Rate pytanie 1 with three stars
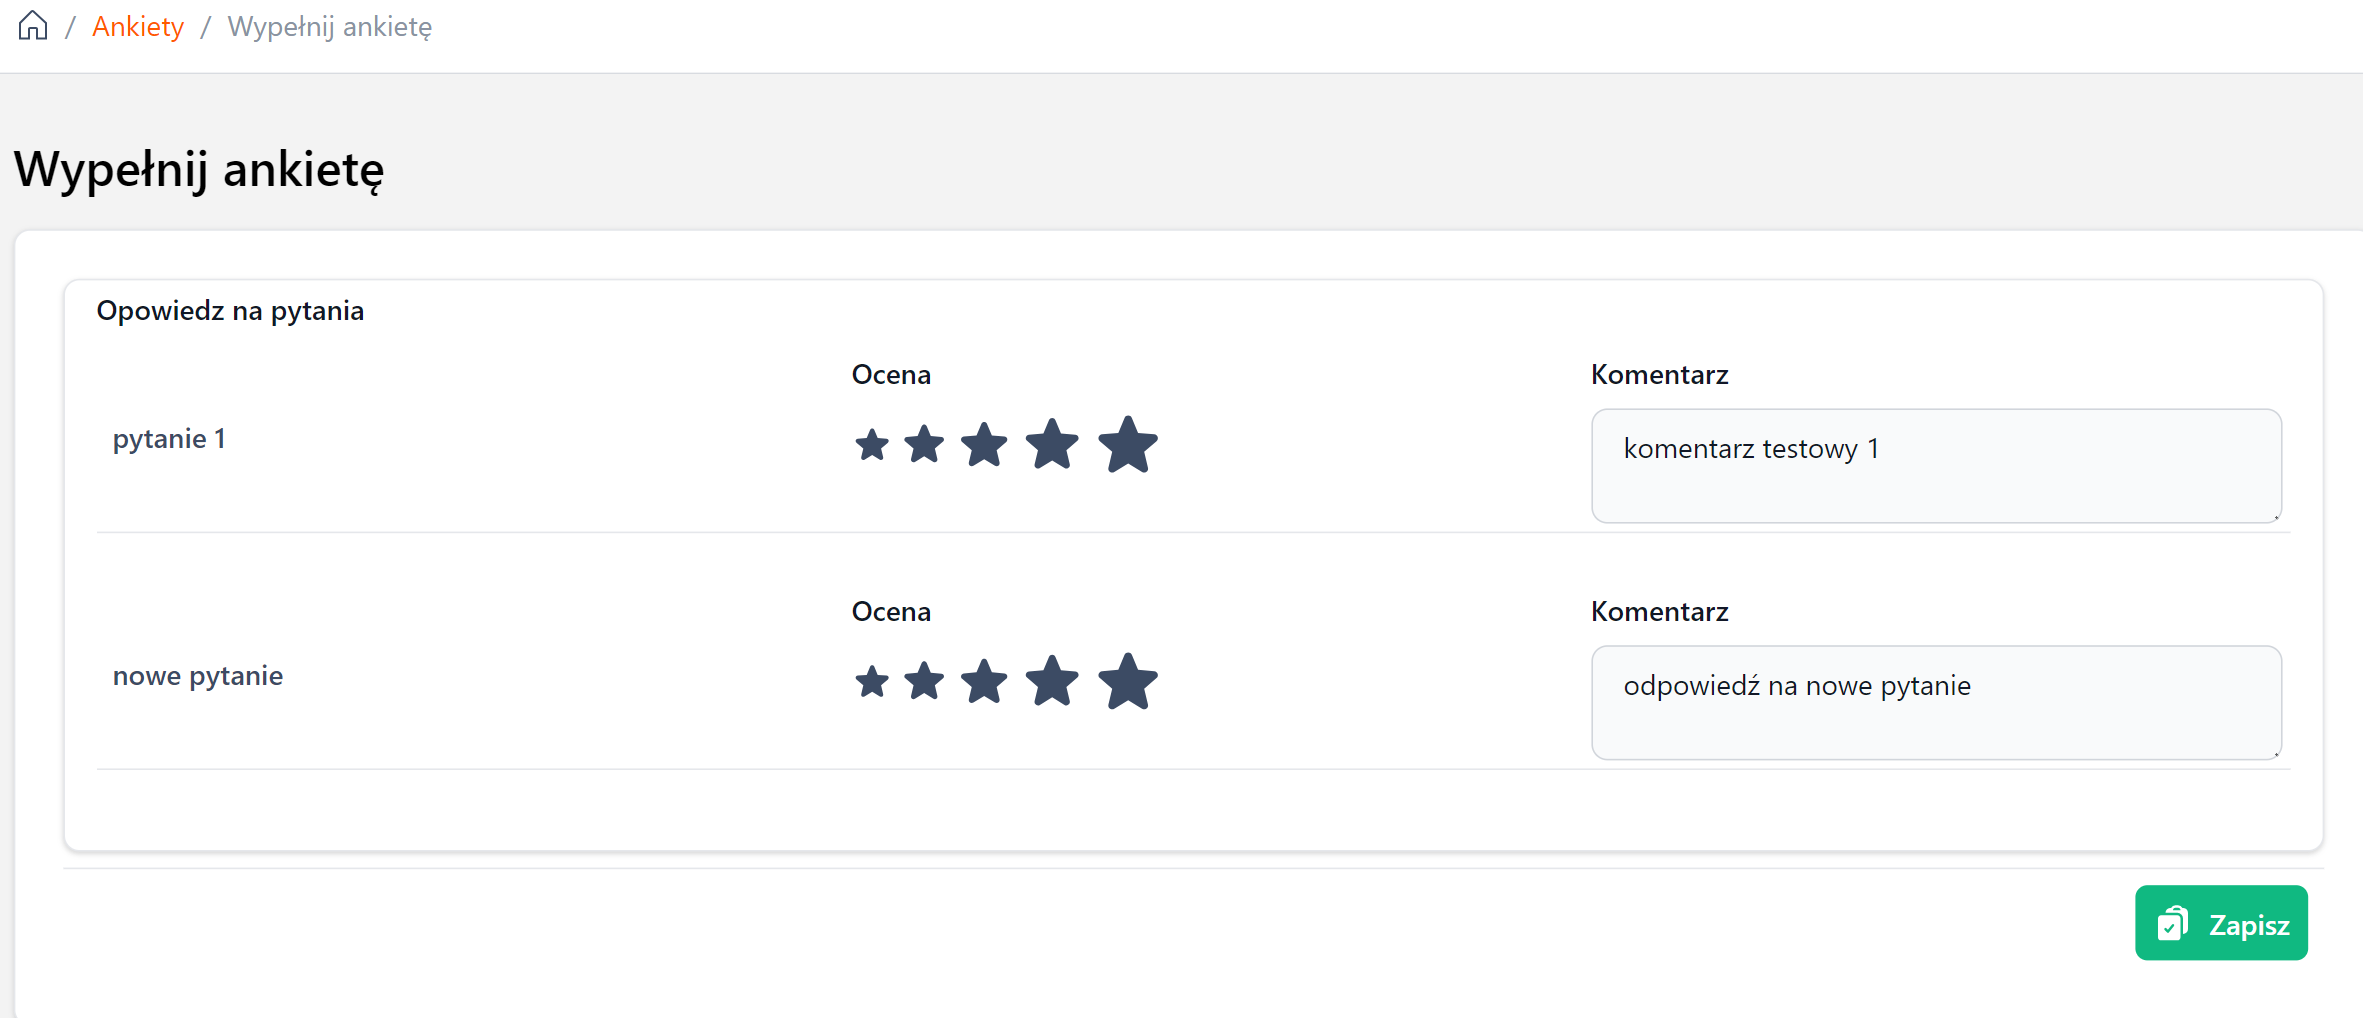This screenshot has height=1018, width=2363. click(x=984, y=445)
